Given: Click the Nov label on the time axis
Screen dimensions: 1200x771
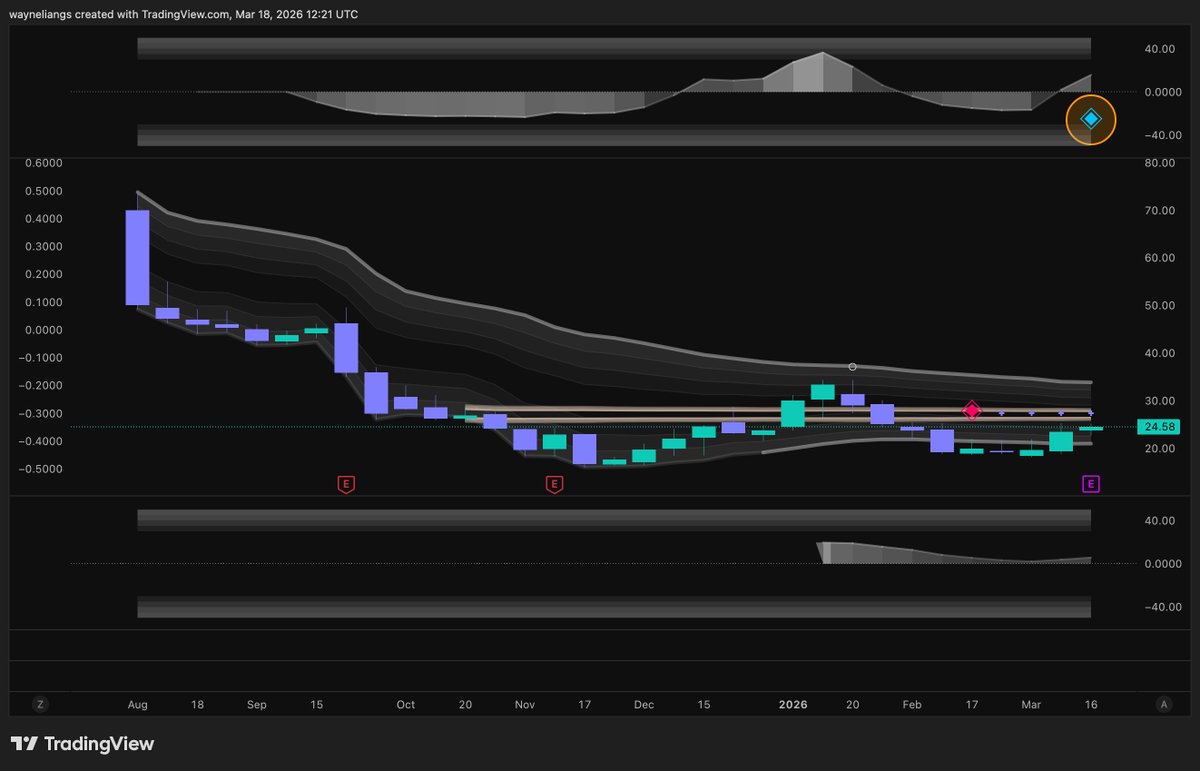Looking at the screenshot, I should pos(525,705).
